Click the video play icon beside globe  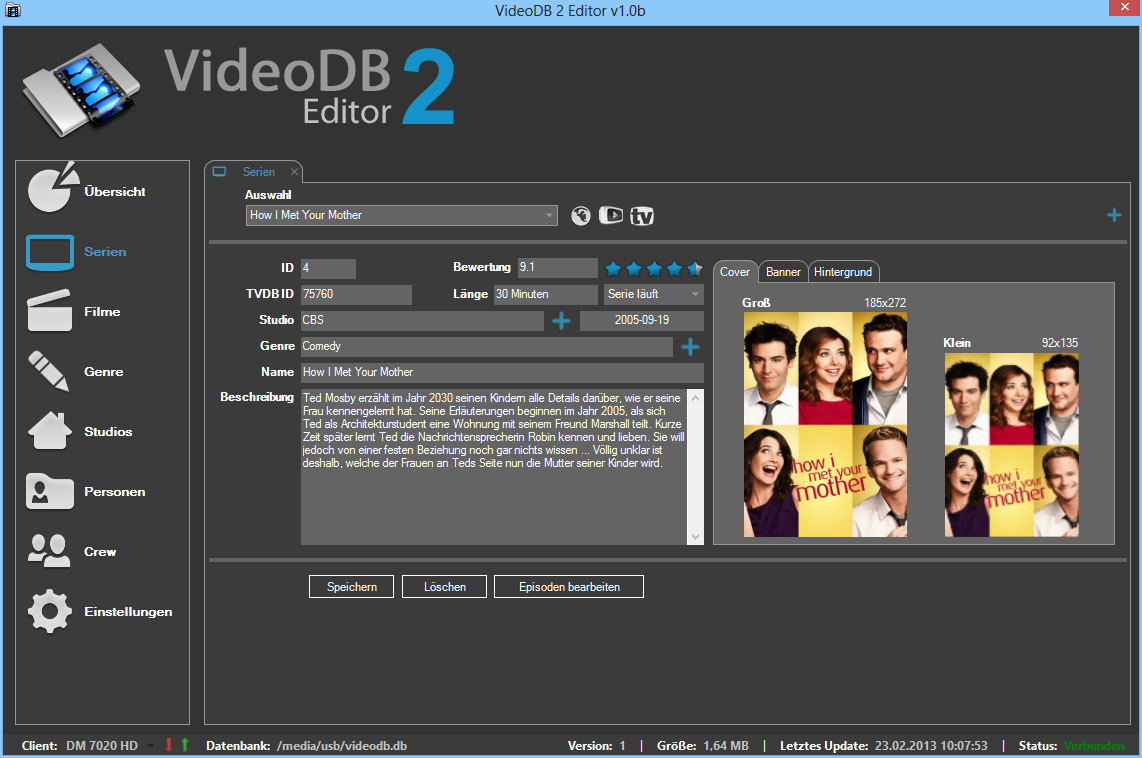point(610,216)
